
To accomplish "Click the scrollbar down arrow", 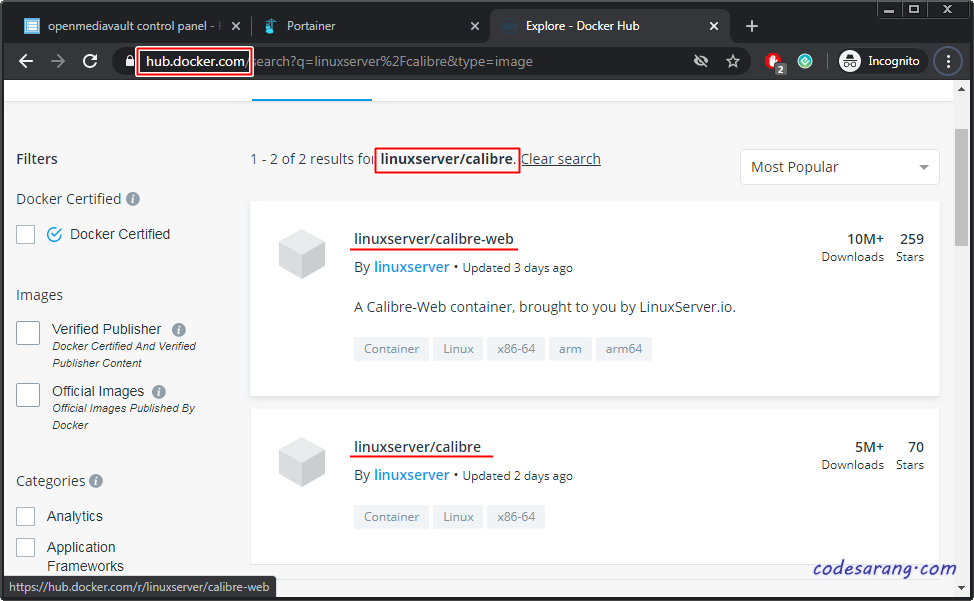I will click(x=961, y=587).
